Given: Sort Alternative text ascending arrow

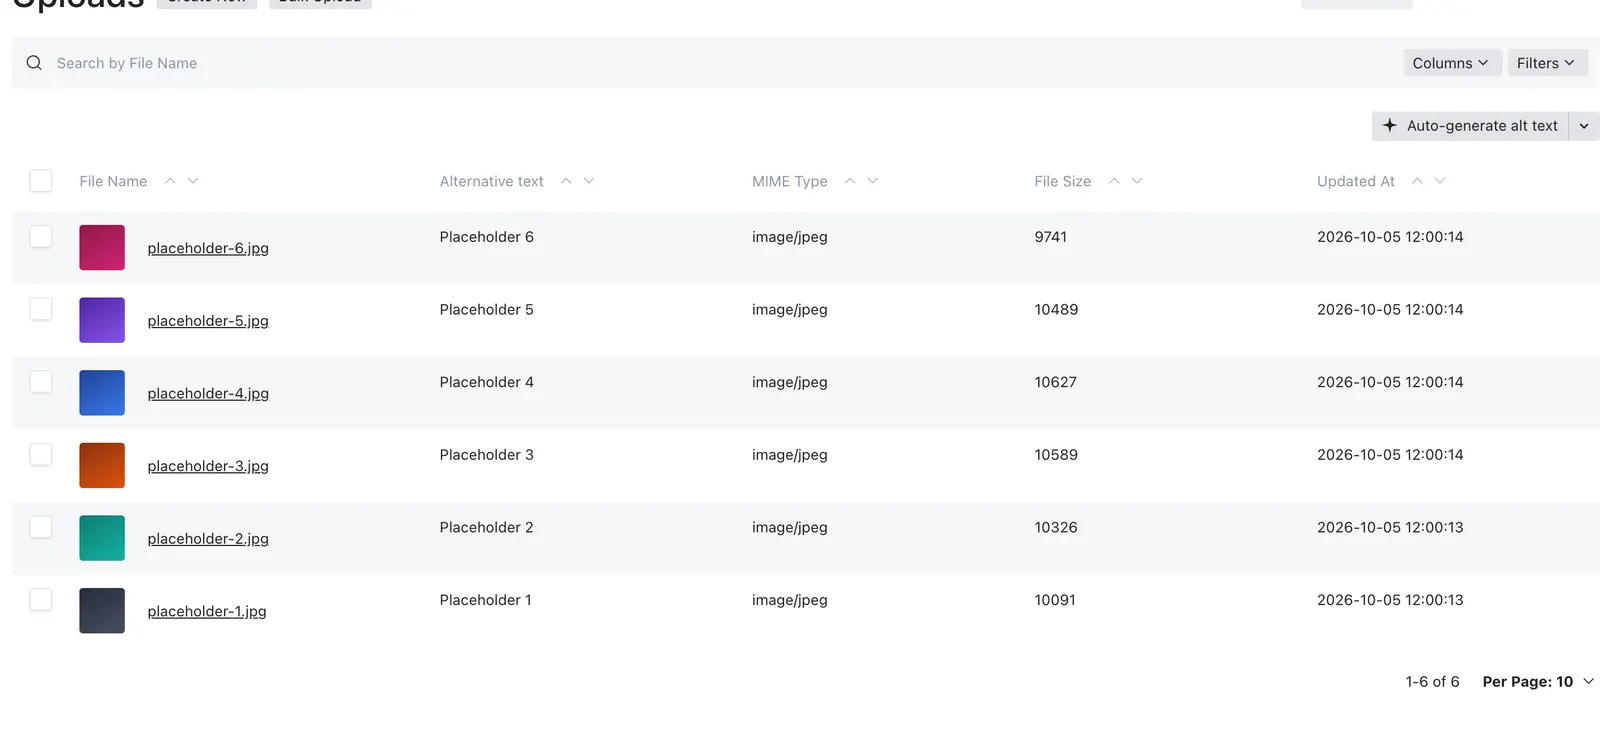Looking at the screenshot, I should (x=566, y=181).
